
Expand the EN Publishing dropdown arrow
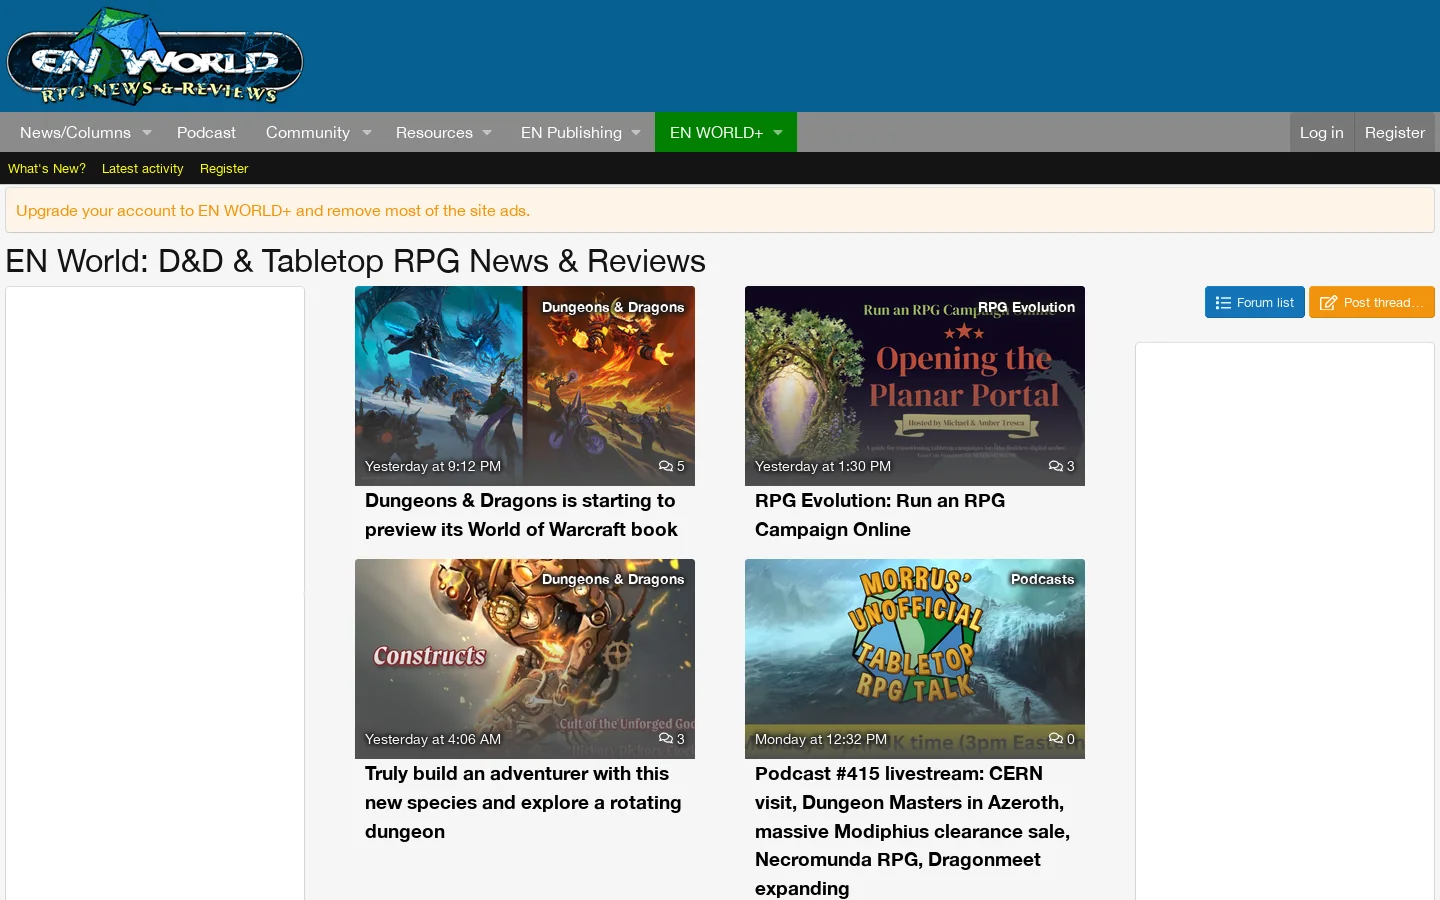pyautogui.click(x=636, y=132)
